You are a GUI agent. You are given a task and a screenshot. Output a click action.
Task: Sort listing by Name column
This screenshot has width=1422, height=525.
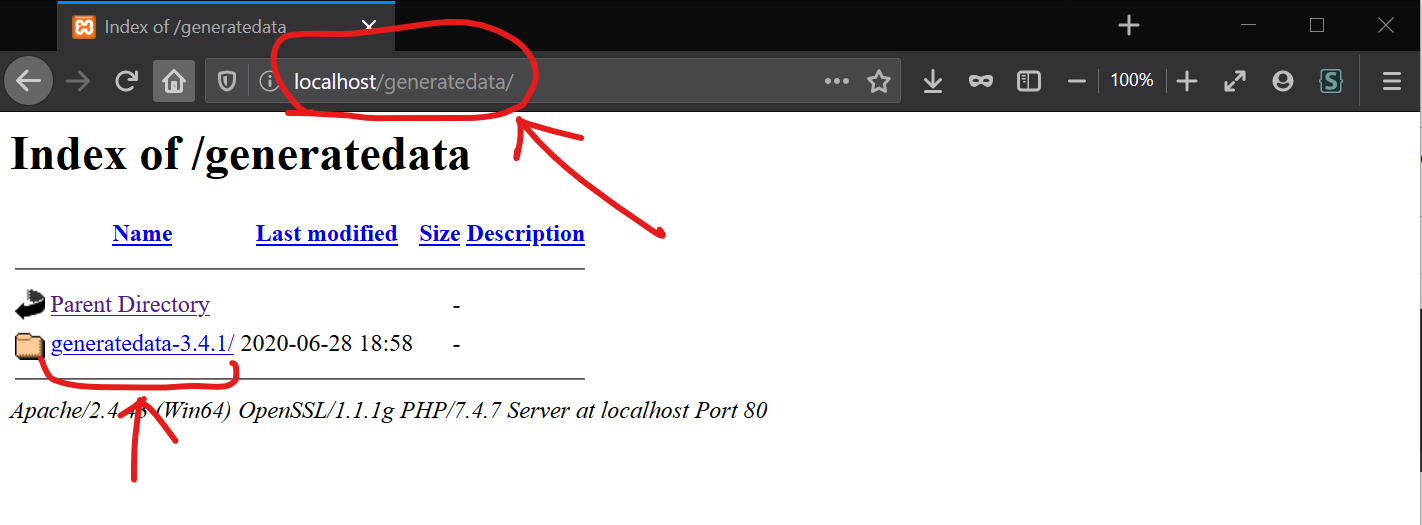point(142,233)
